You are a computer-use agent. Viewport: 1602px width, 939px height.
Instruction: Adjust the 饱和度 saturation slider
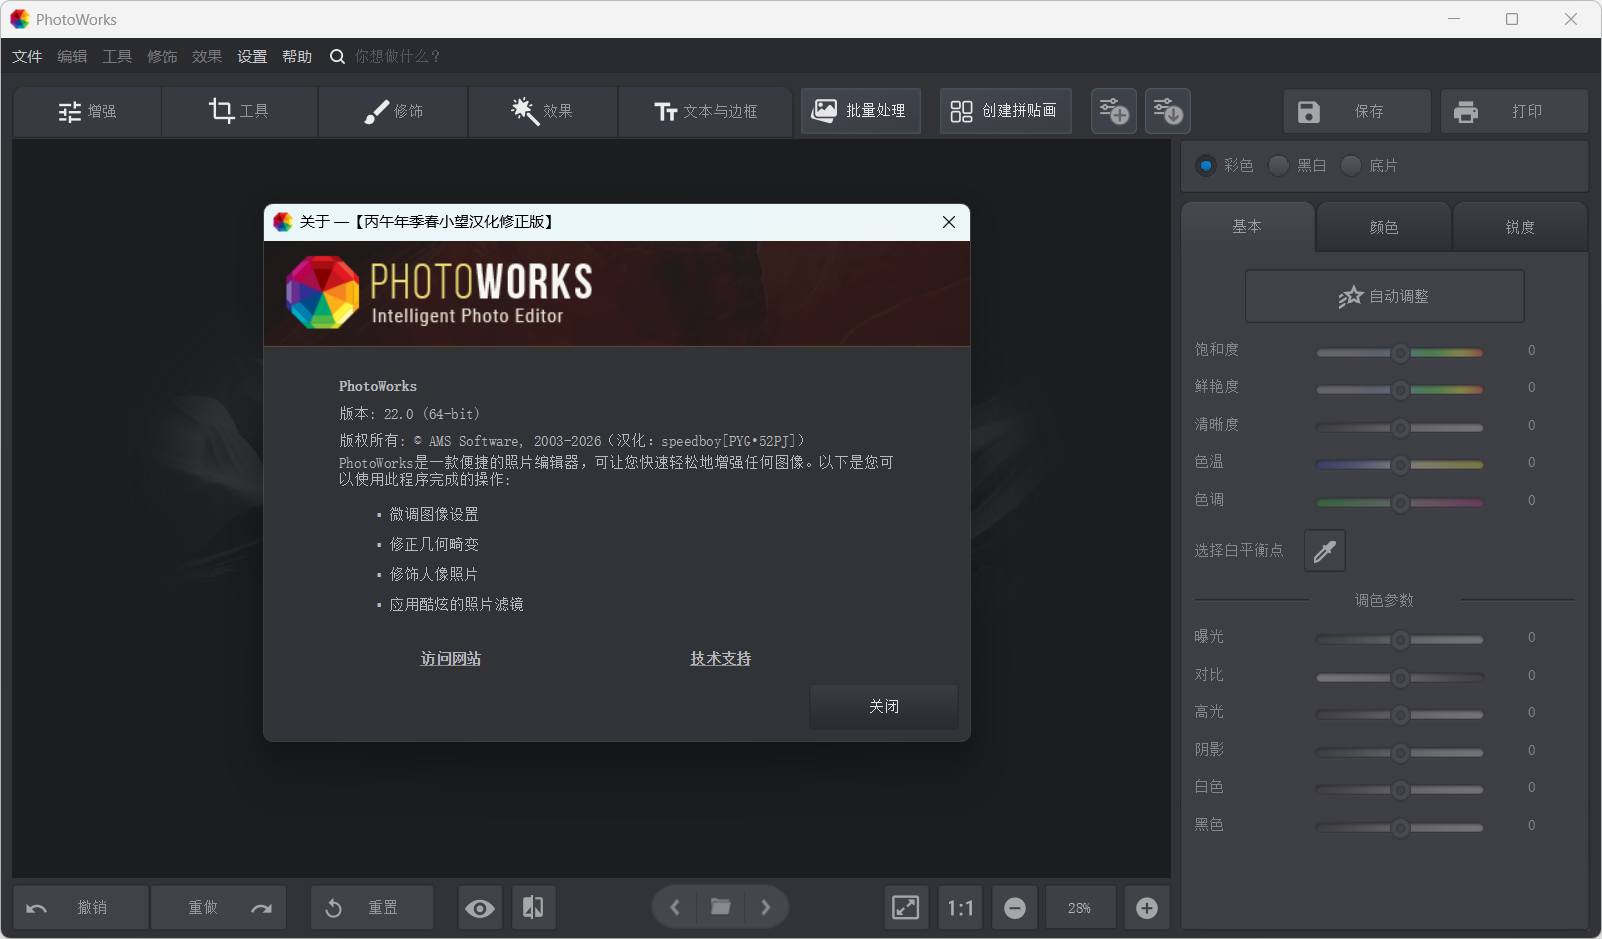1400,352
